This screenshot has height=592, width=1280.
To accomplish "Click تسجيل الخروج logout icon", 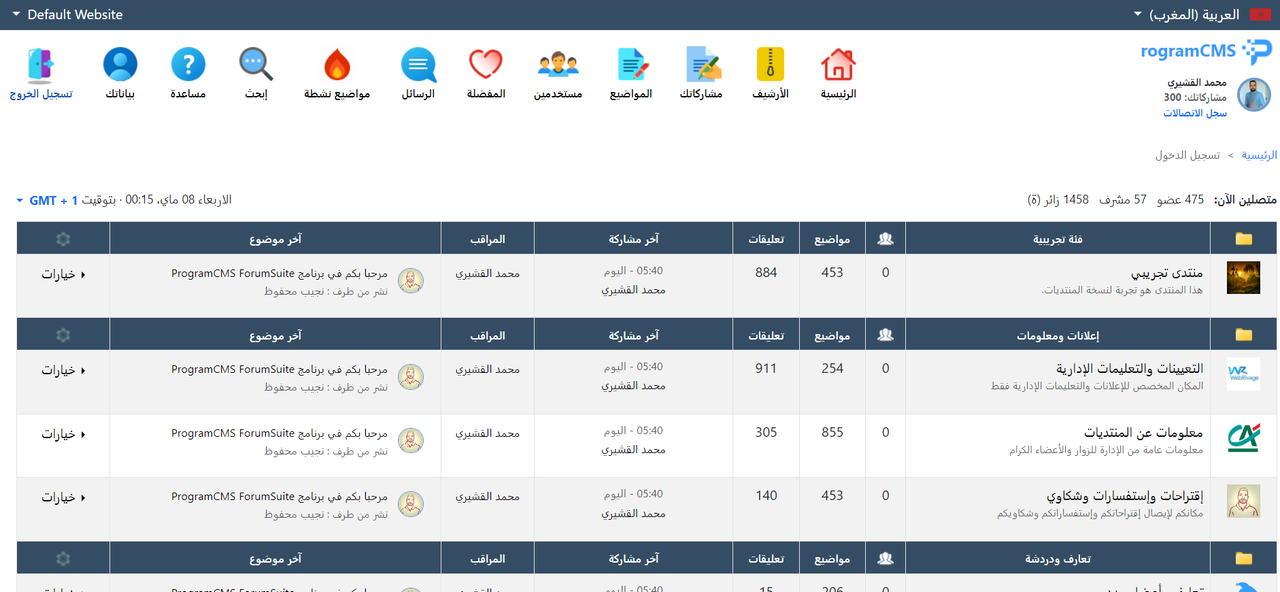I will coord(42,65).
